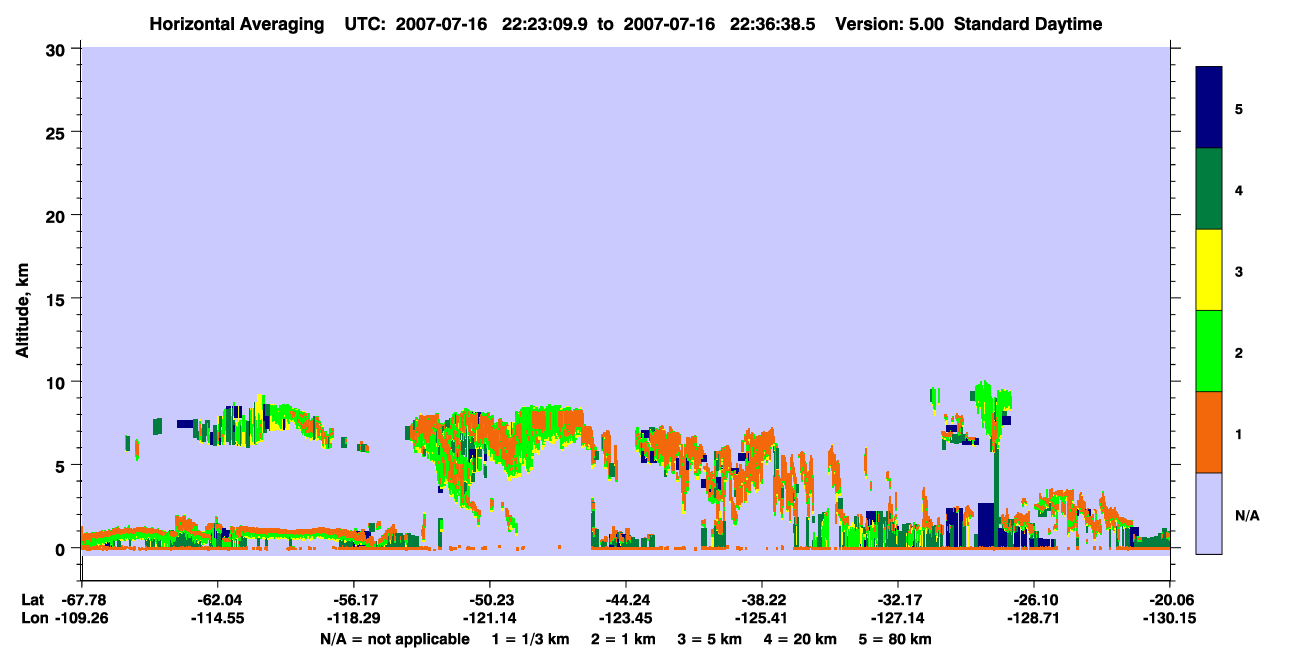
Task: Click the longitude value -118.29
Action: pyautogui.click(x=353, y=619)
